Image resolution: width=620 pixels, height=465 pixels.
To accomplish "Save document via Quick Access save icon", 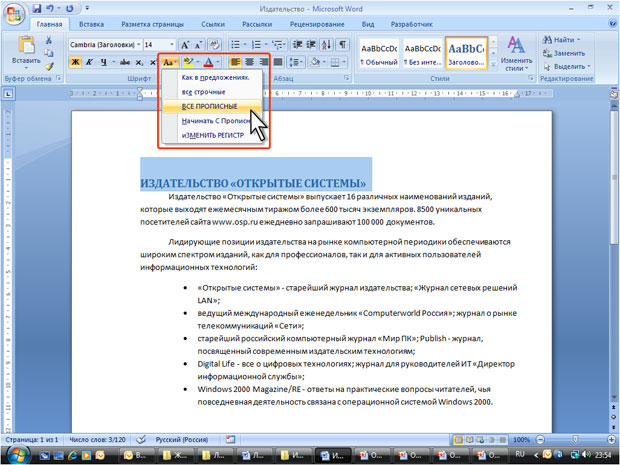I will [37, 8].
